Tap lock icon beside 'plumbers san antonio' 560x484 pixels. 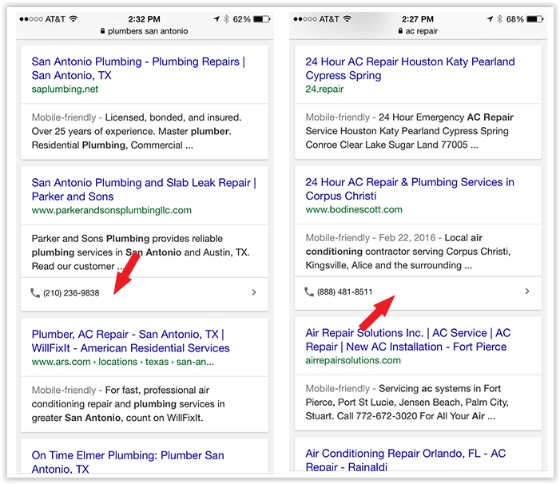pos(102,31)
